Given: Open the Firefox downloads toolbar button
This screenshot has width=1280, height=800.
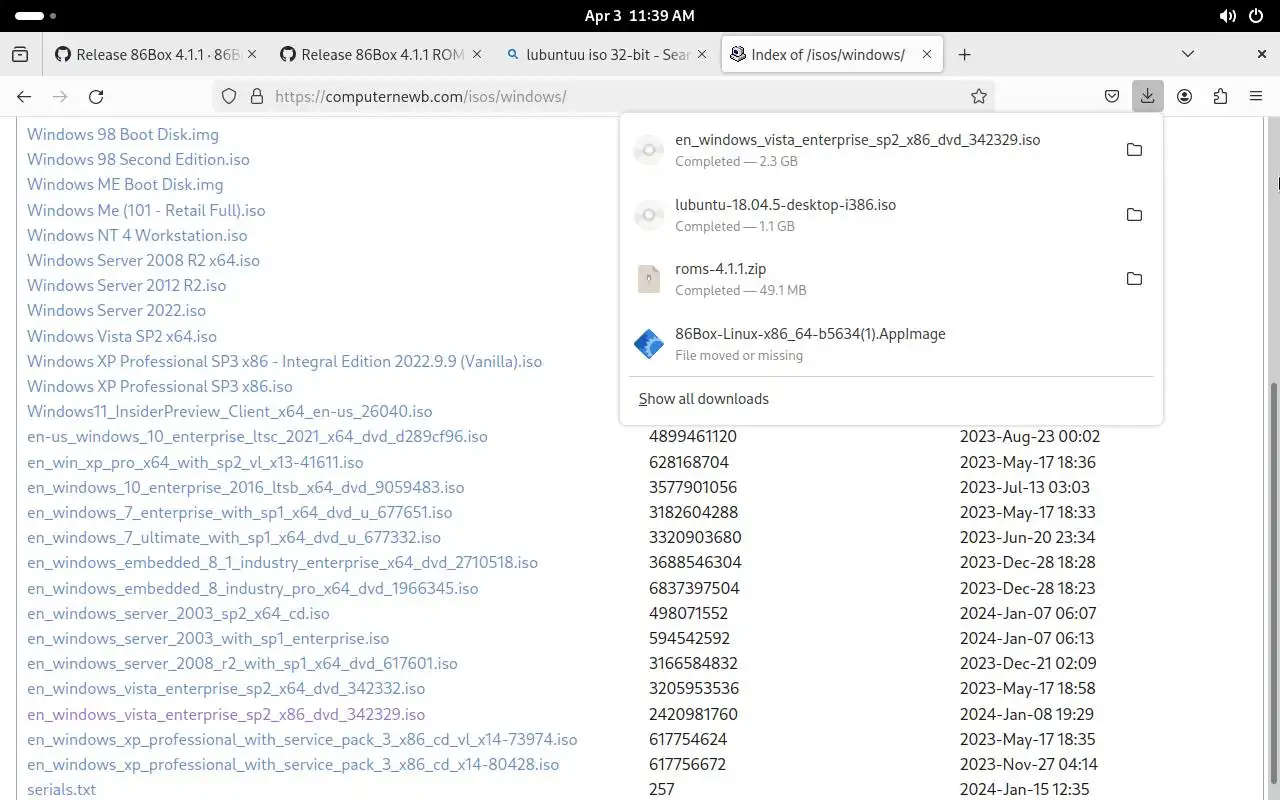Looking at the screenshot, I should [x=1147, y=96].
